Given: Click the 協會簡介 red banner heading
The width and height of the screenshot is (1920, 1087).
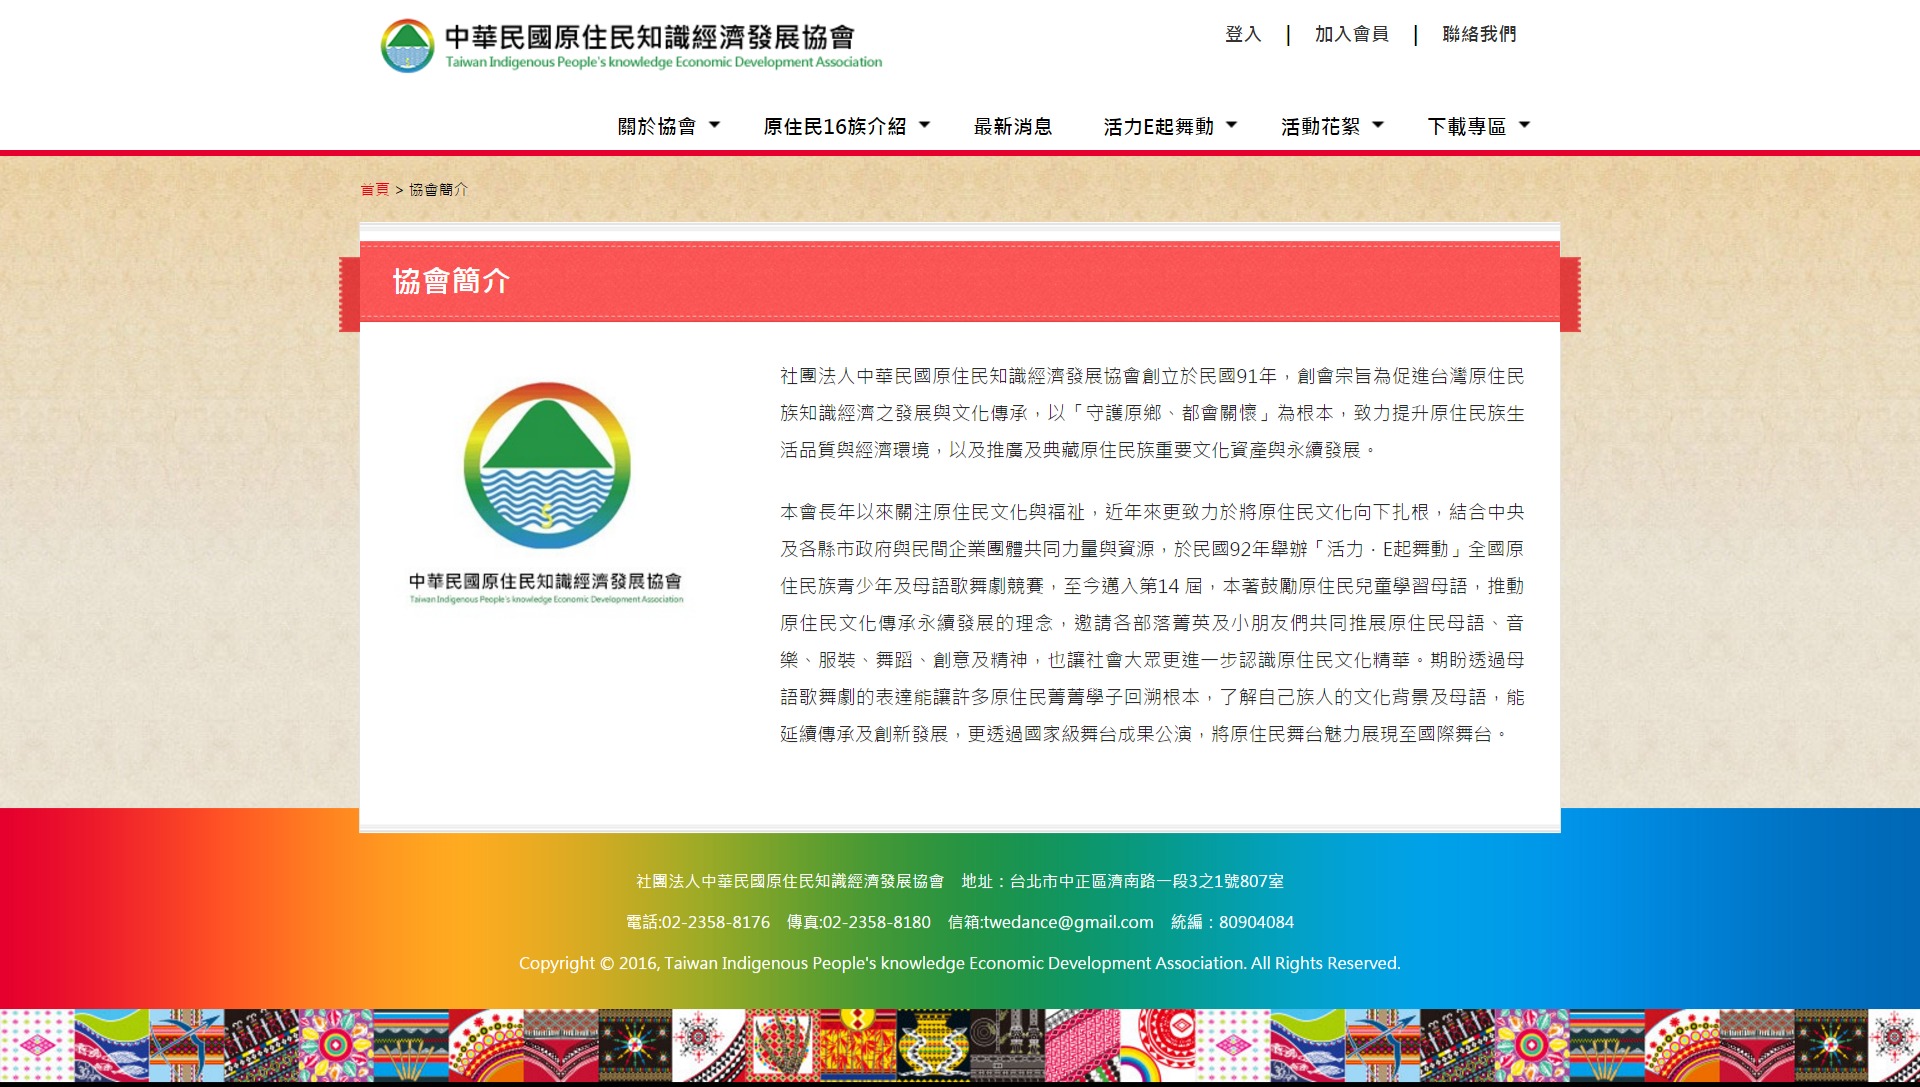Looking at the screenshot, I should click(x=451, y=281).
